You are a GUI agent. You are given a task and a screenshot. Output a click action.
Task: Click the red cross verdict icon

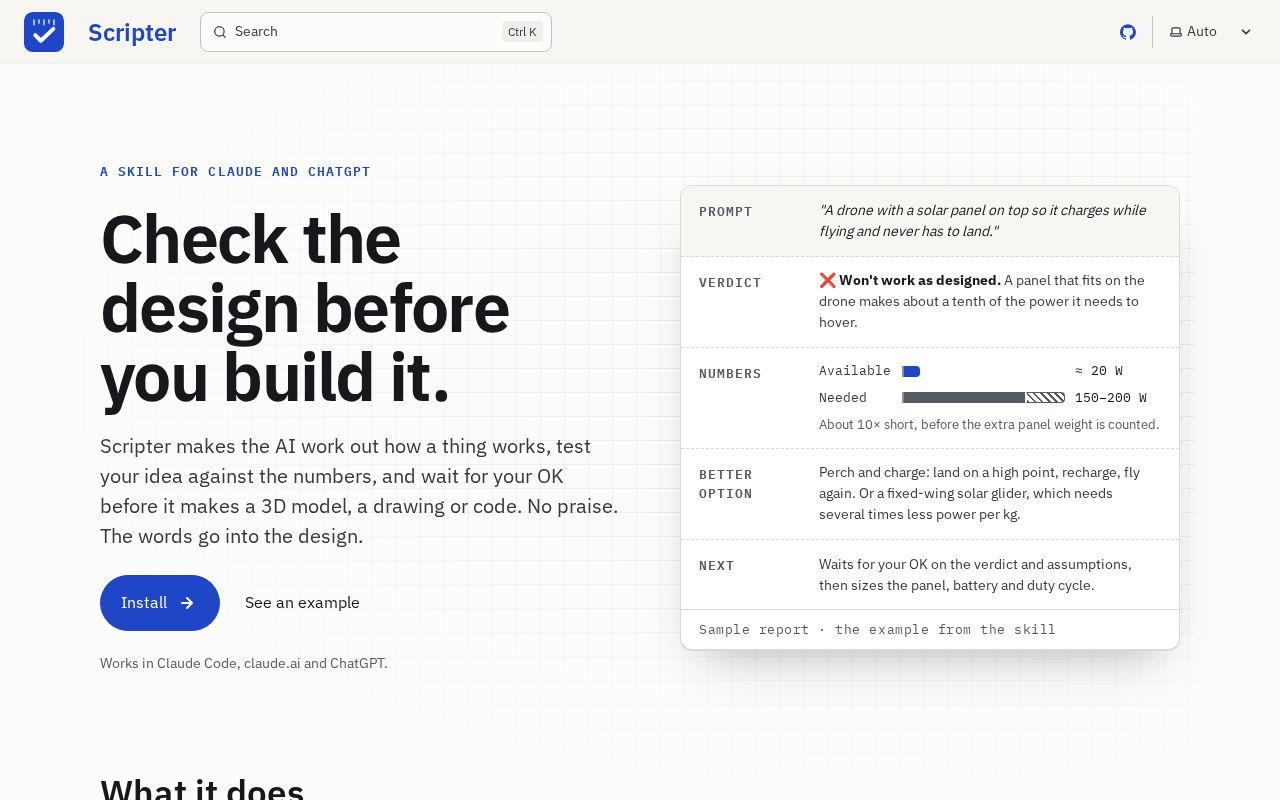coord(827,280)
